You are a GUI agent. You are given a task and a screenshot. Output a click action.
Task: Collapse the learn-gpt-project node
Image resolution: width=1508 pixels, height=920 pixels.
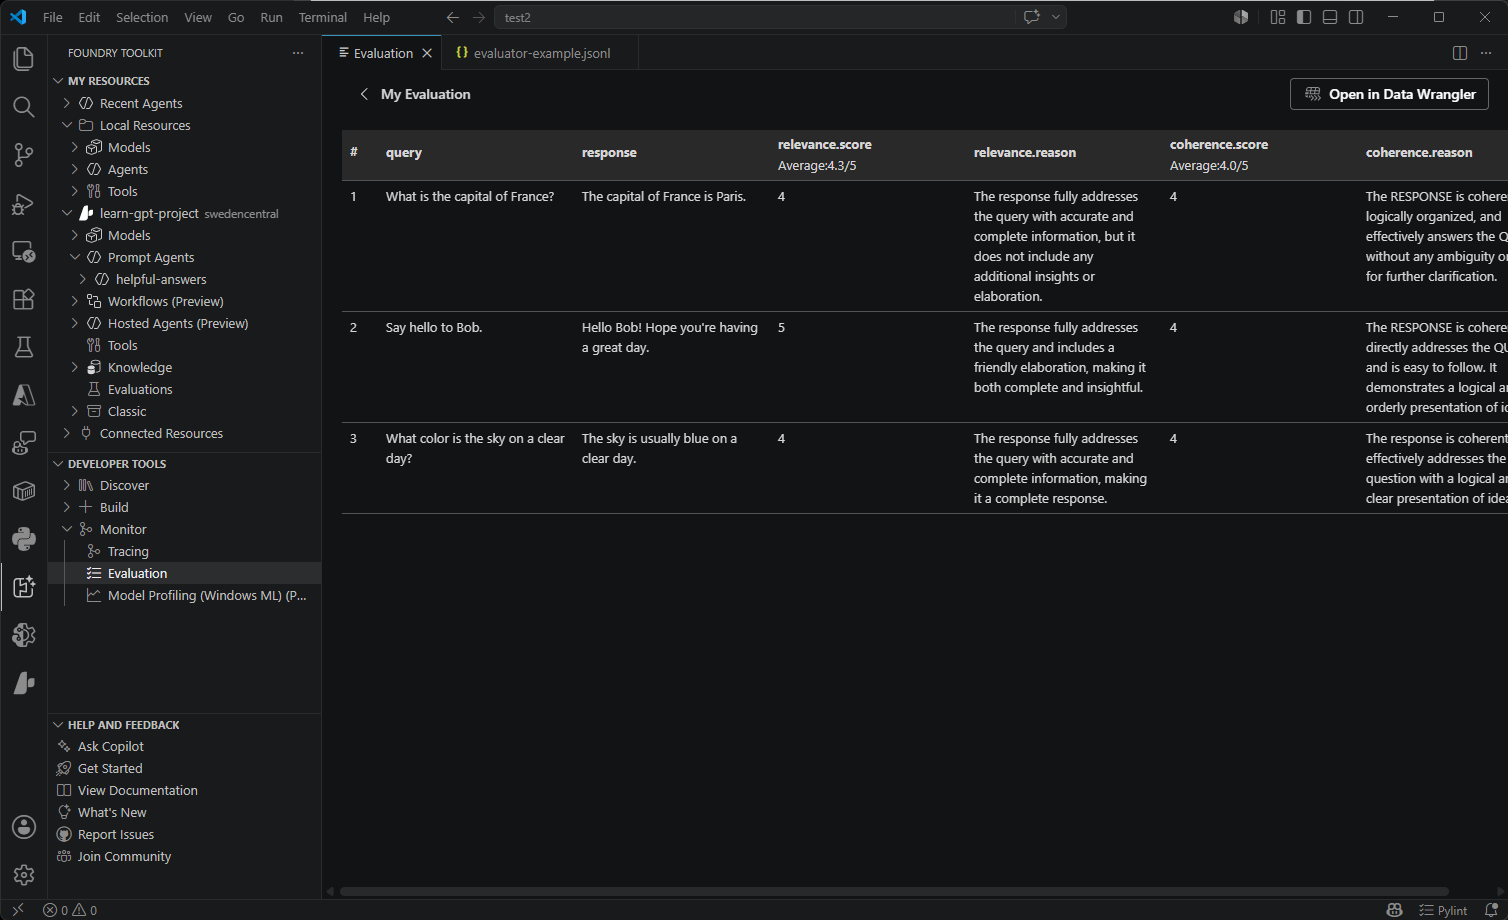coord(67,213)
